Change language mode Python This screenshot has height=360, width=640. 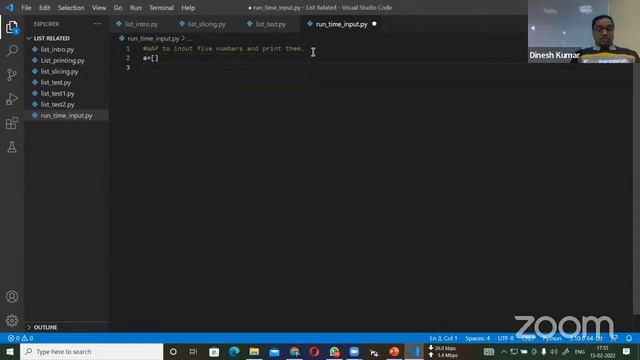point(552,338)
